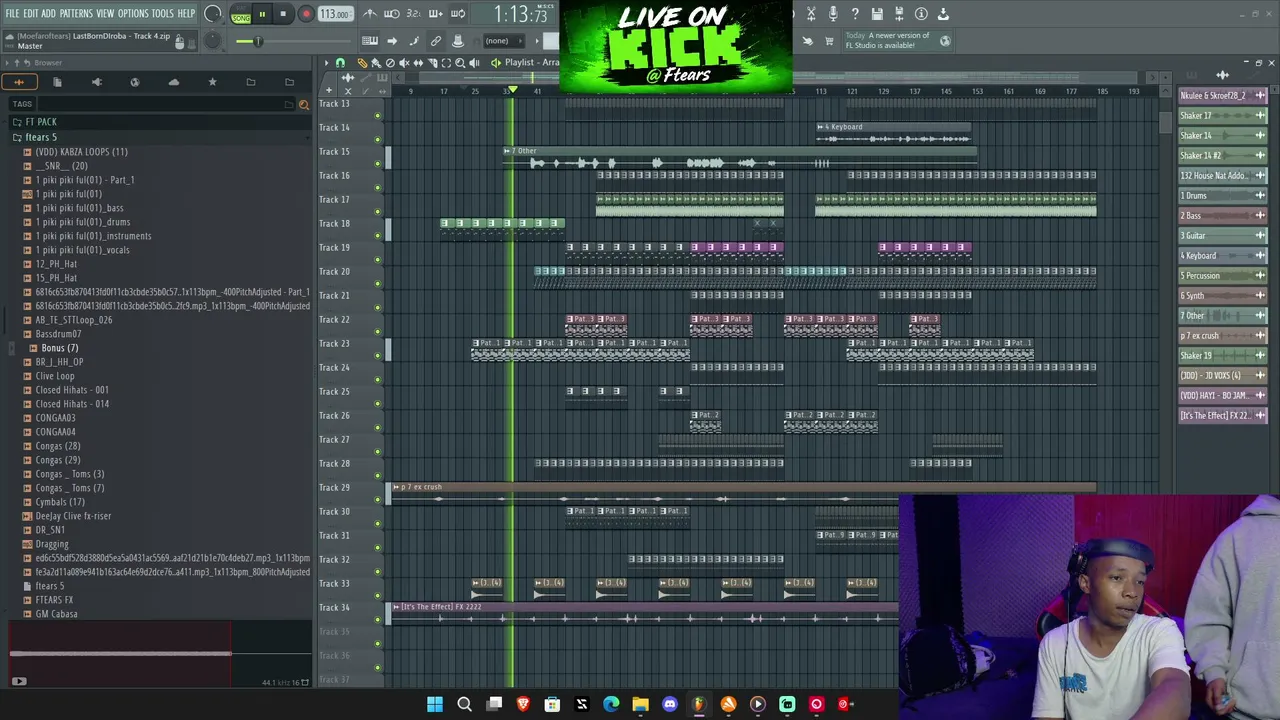Show all browser content tab icon
Image resolution: width=1280 pixels, height=720 pixels.
click(x=19, y=82)
